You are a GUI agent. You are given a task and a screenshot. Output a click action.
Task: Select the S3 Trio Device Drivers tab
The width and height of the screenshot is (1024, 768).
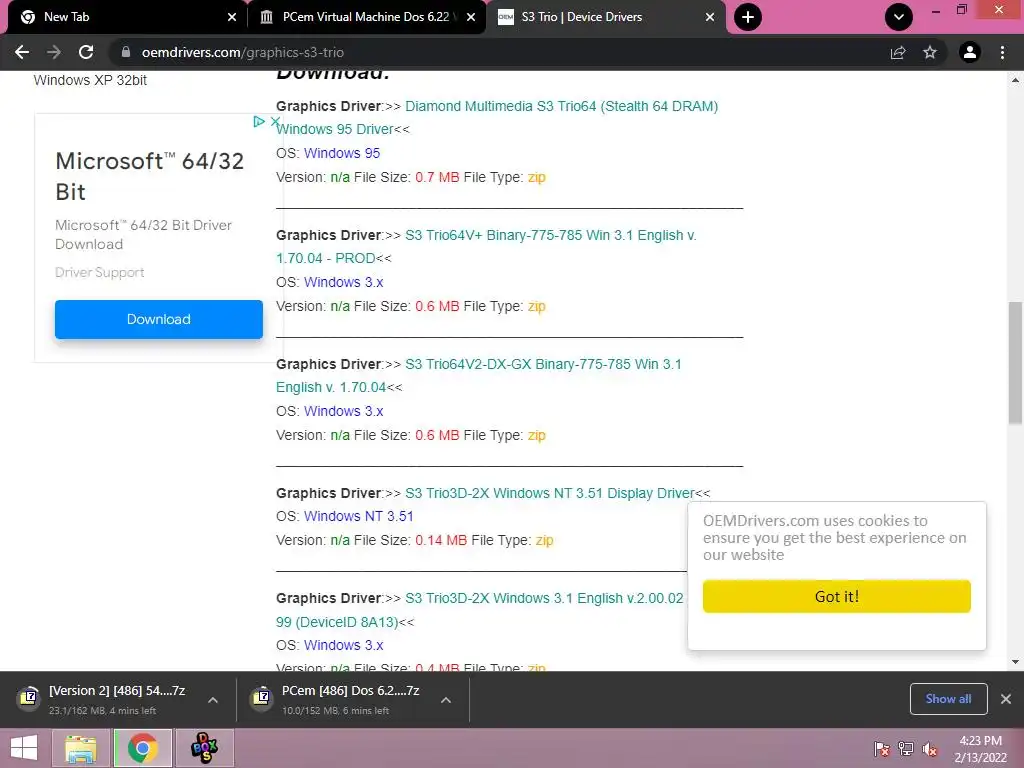(x=605, y=17)
